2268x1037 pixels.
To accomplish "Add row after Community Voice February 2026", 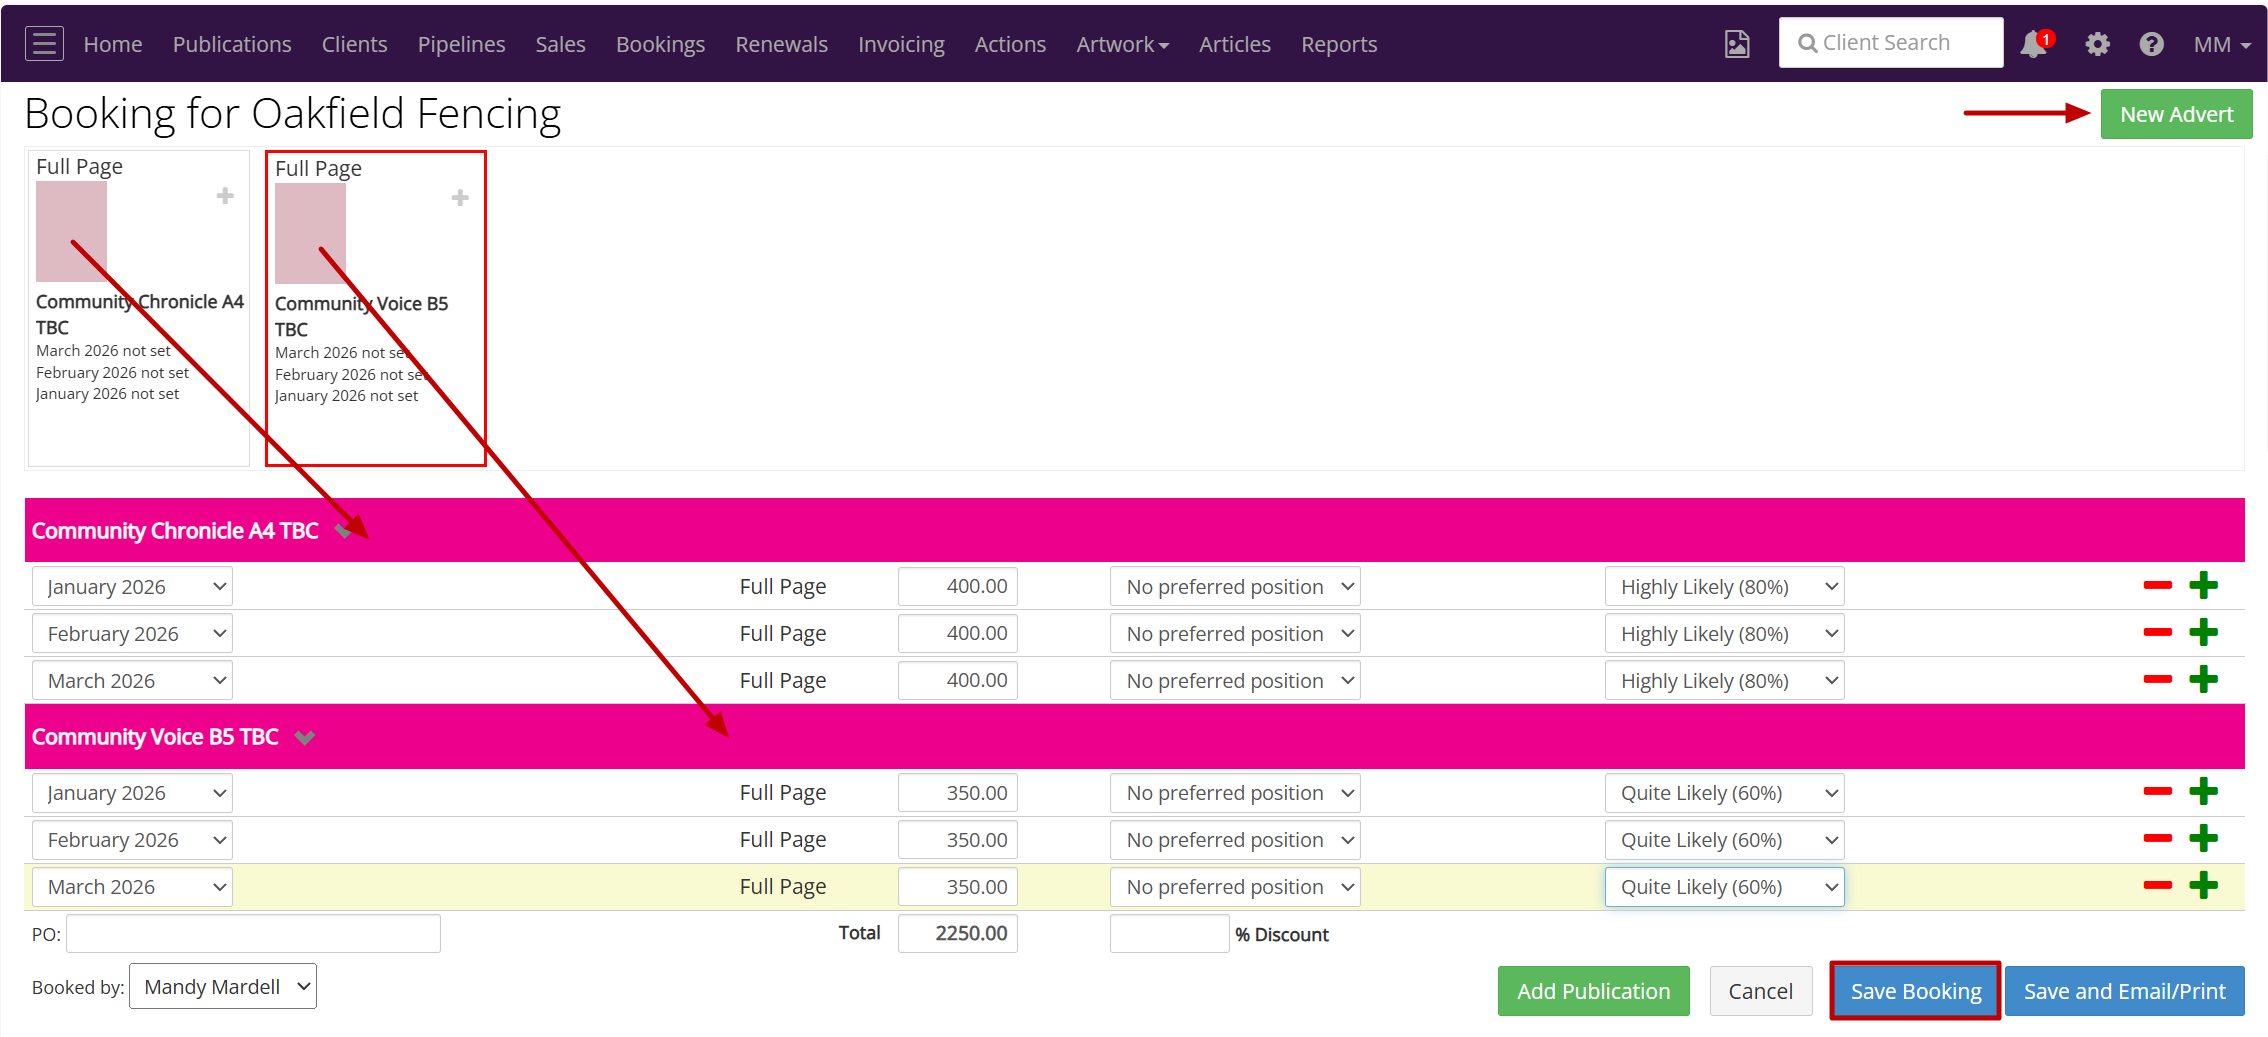I will pos(2203,839).
